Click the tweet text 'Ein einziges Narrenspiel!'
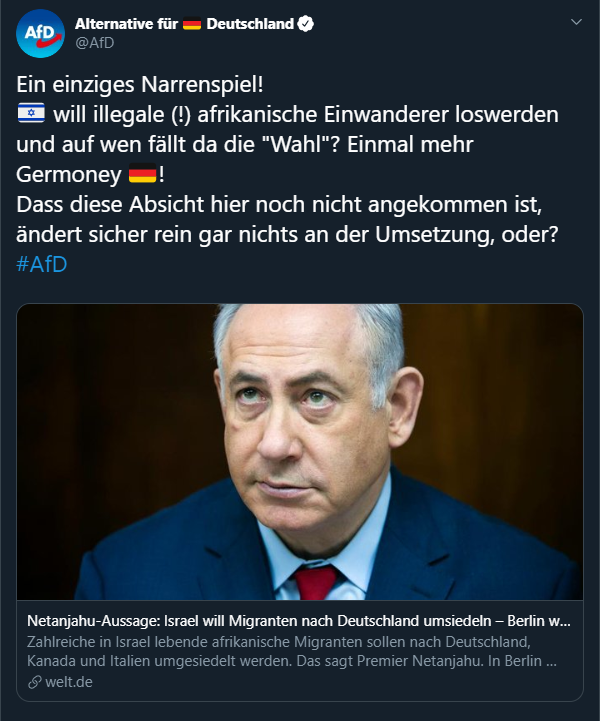Screen dimensions: 600x721 [x=140, y=85]
